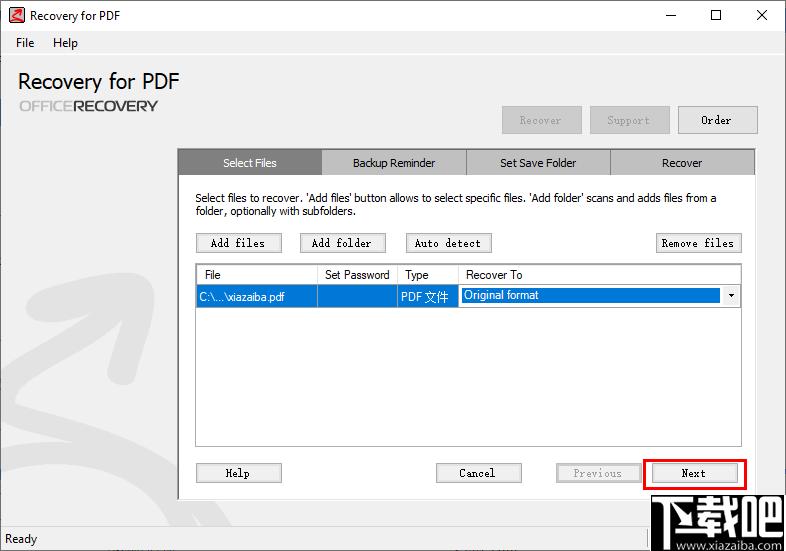Viewport: 786px width, 551px height.
Task: Open the File menu
Action: (25, 43)
